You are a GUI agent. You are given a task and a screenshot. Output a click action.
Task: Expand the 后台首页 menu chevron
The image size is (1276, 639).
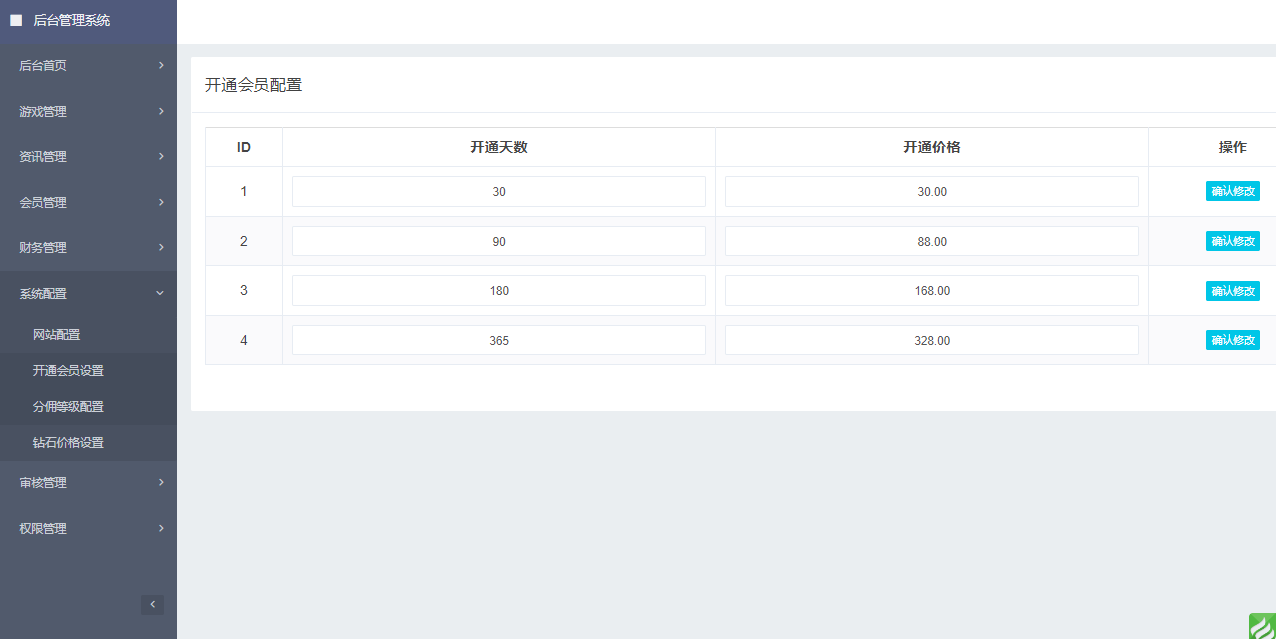(x=161, y=66)
